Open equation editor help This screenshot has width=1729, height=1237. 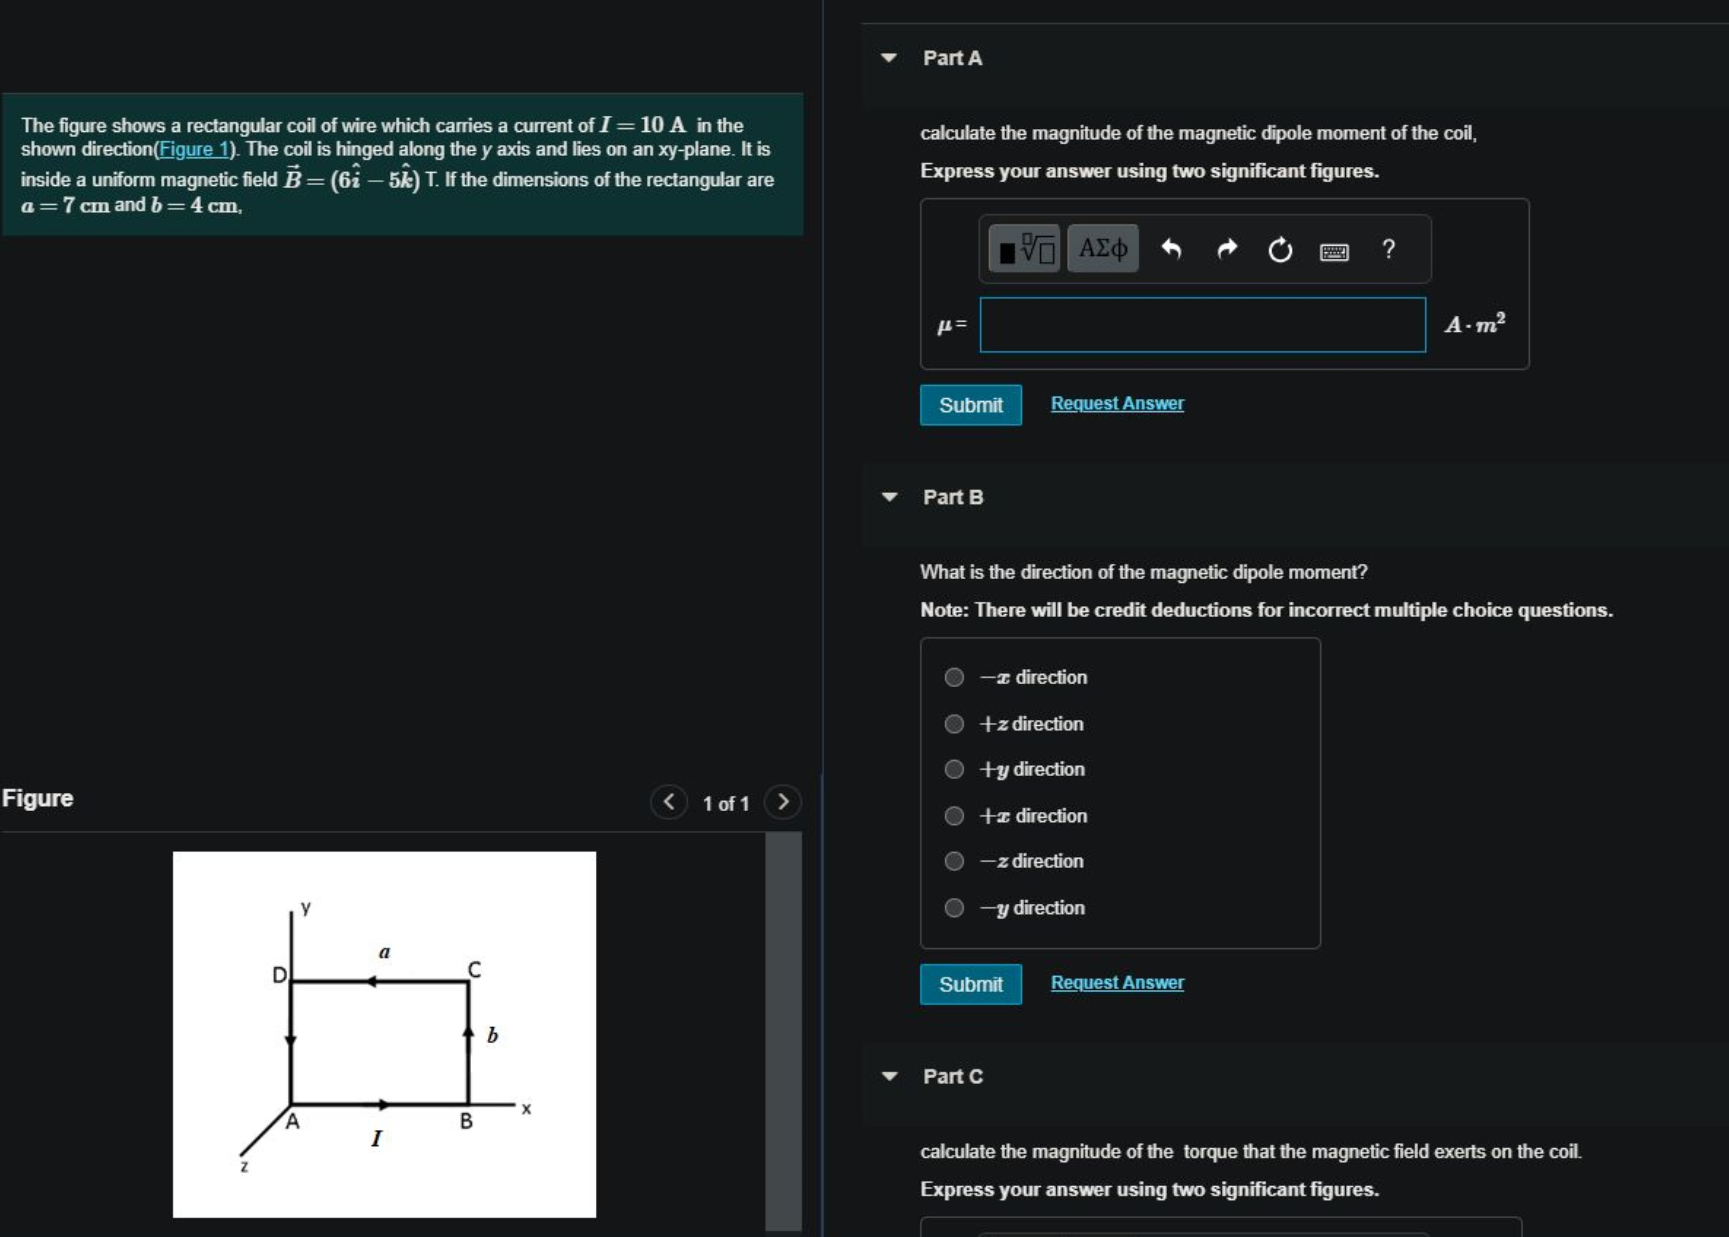tap(1388, 249)
